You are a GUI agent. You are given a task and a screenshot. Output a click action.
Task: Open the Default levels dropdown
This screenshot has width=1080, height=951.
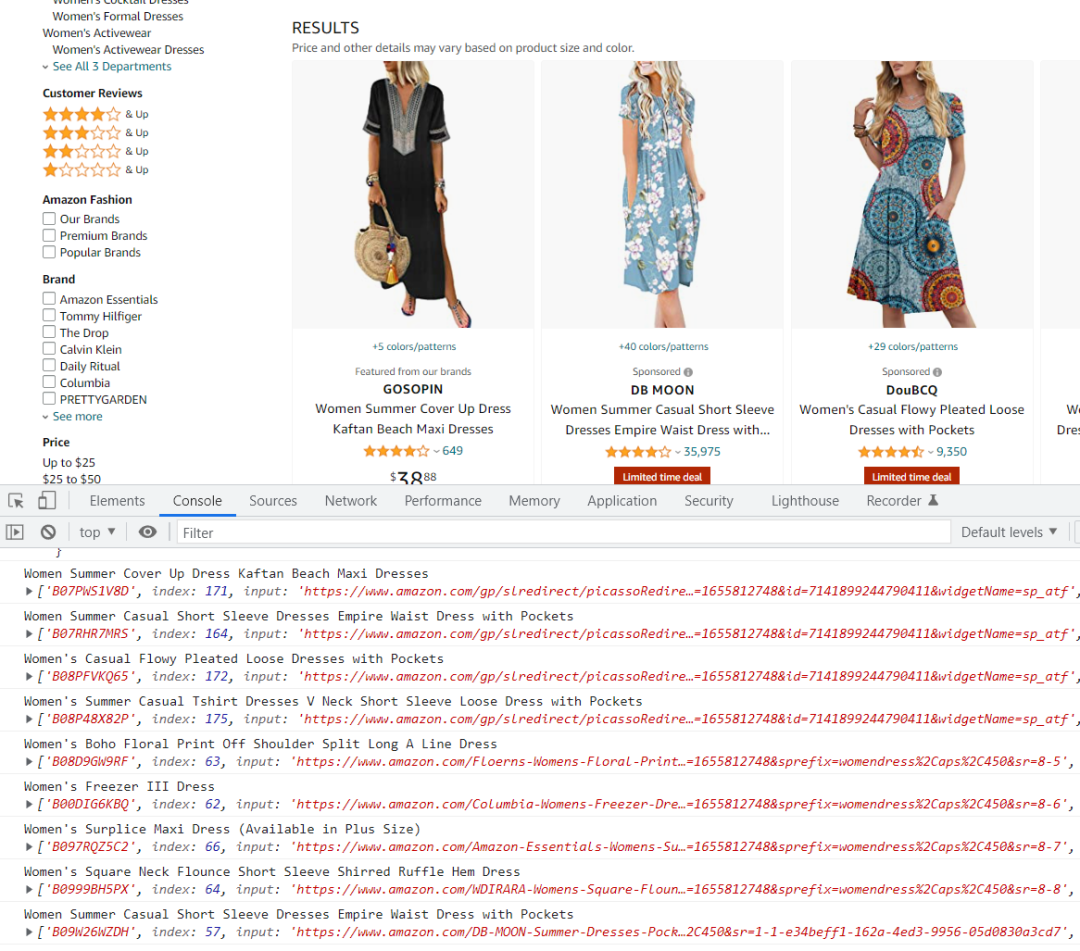[1008, 532]
